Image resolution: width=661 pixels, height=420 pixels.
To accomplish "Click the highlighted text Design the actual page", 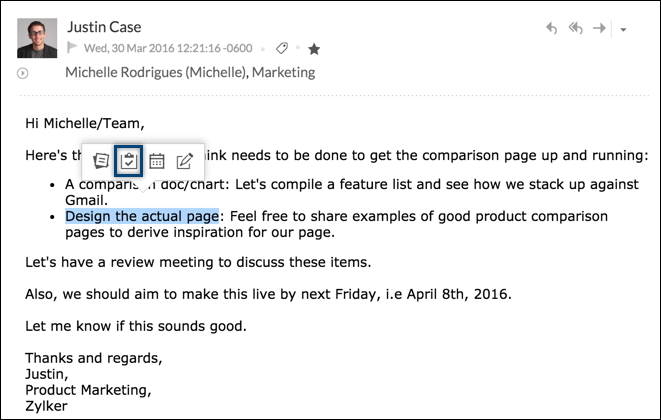I will tap(141, 216).
